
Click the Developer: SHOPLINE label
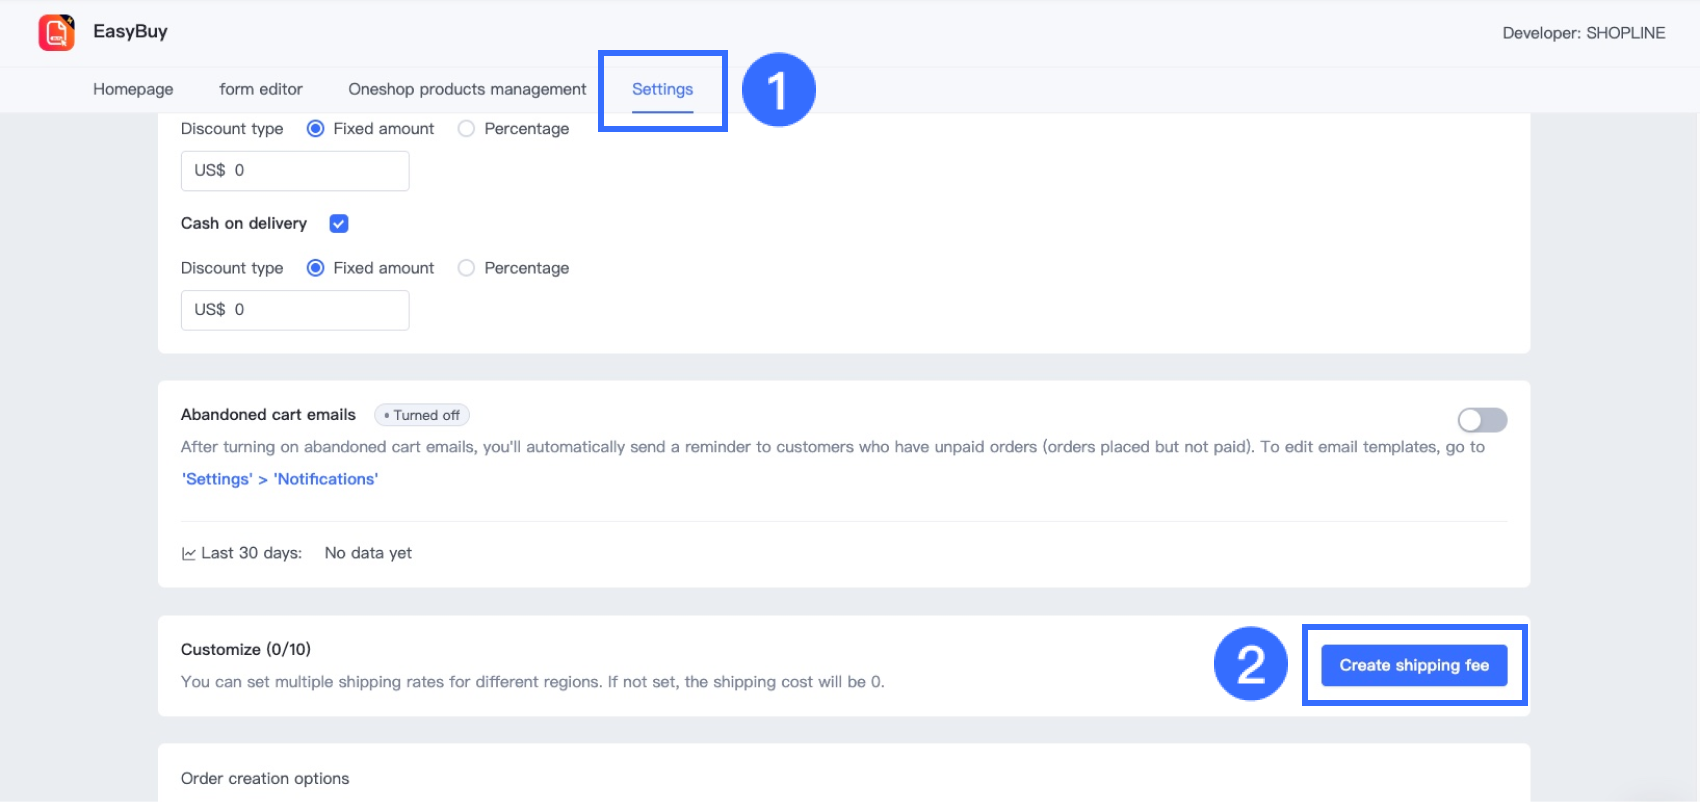click(x=1583, y=33)
